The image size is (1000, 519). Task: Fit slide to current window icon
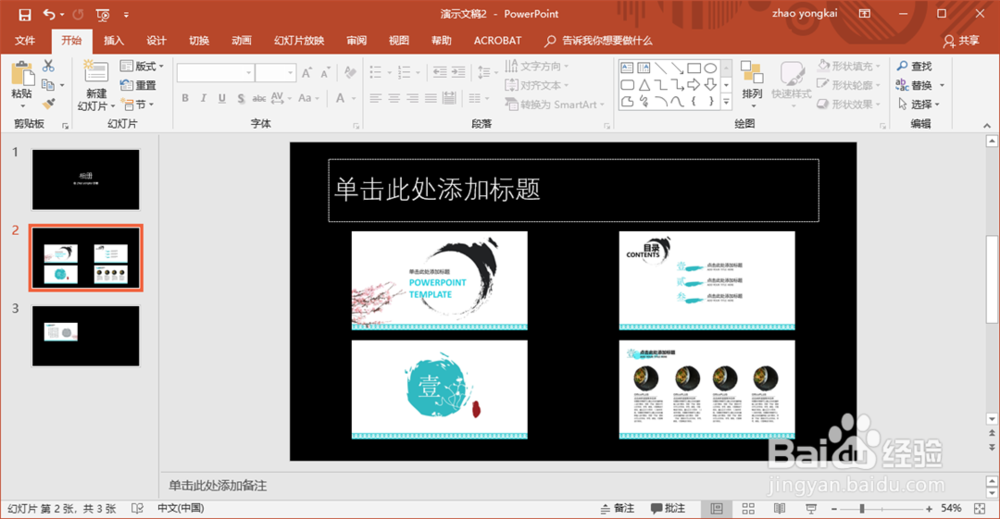point(980,508)
